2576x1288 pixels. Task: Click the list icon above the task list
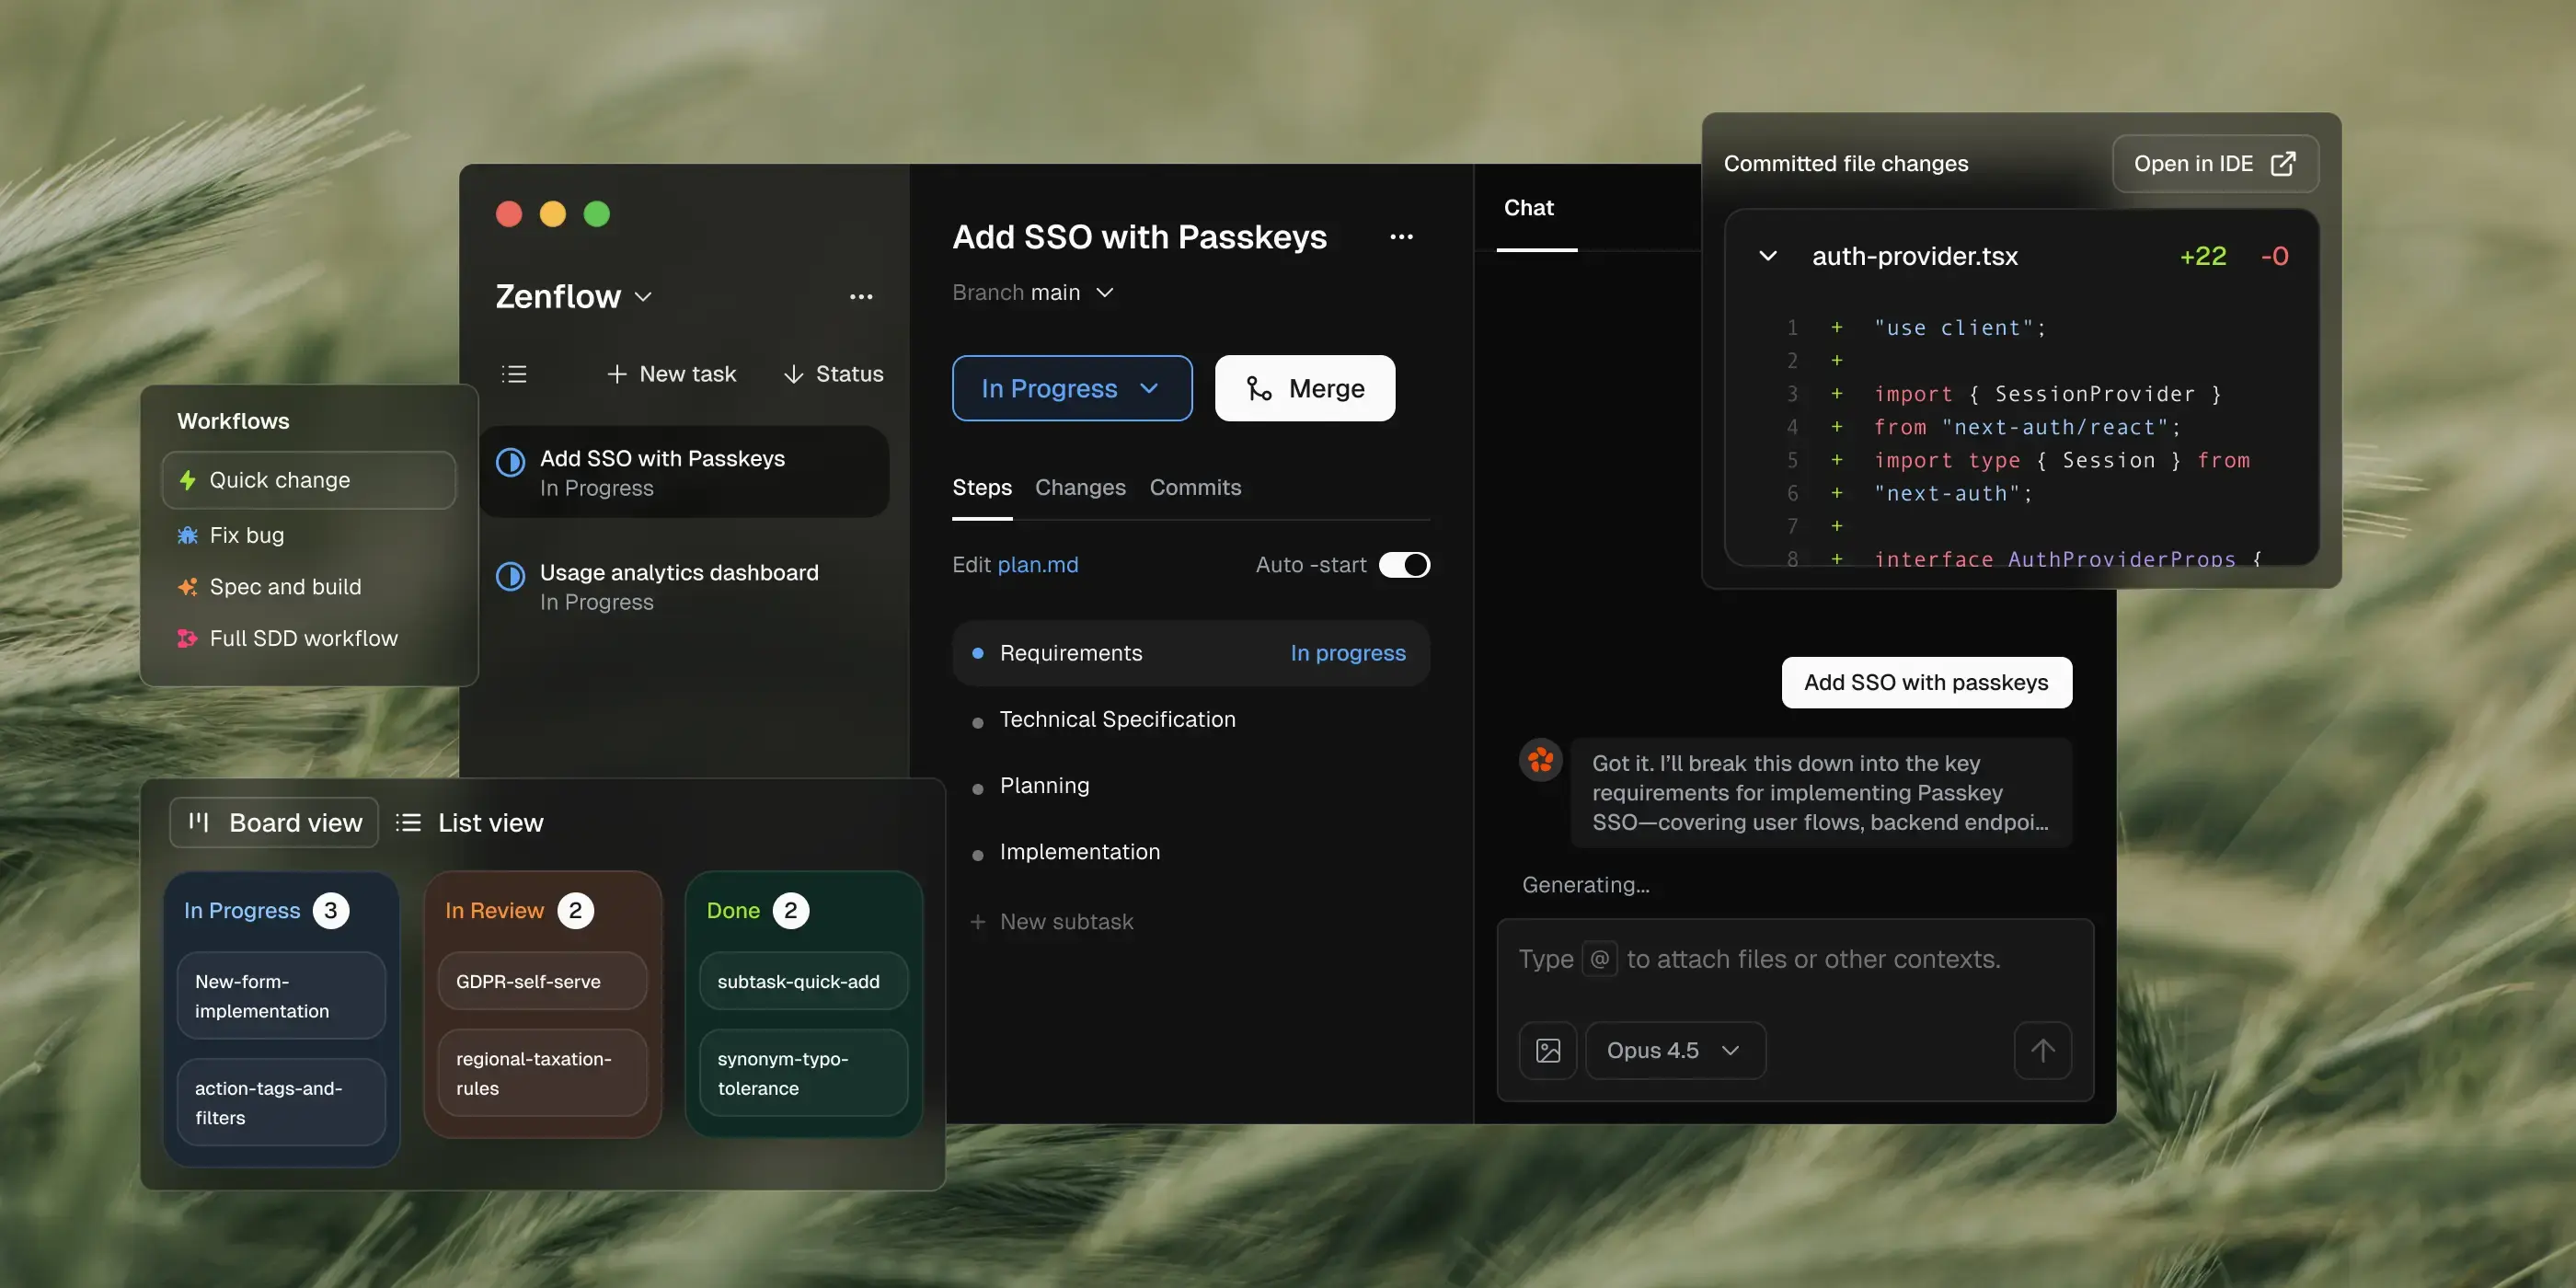click(x=514, y=373)
